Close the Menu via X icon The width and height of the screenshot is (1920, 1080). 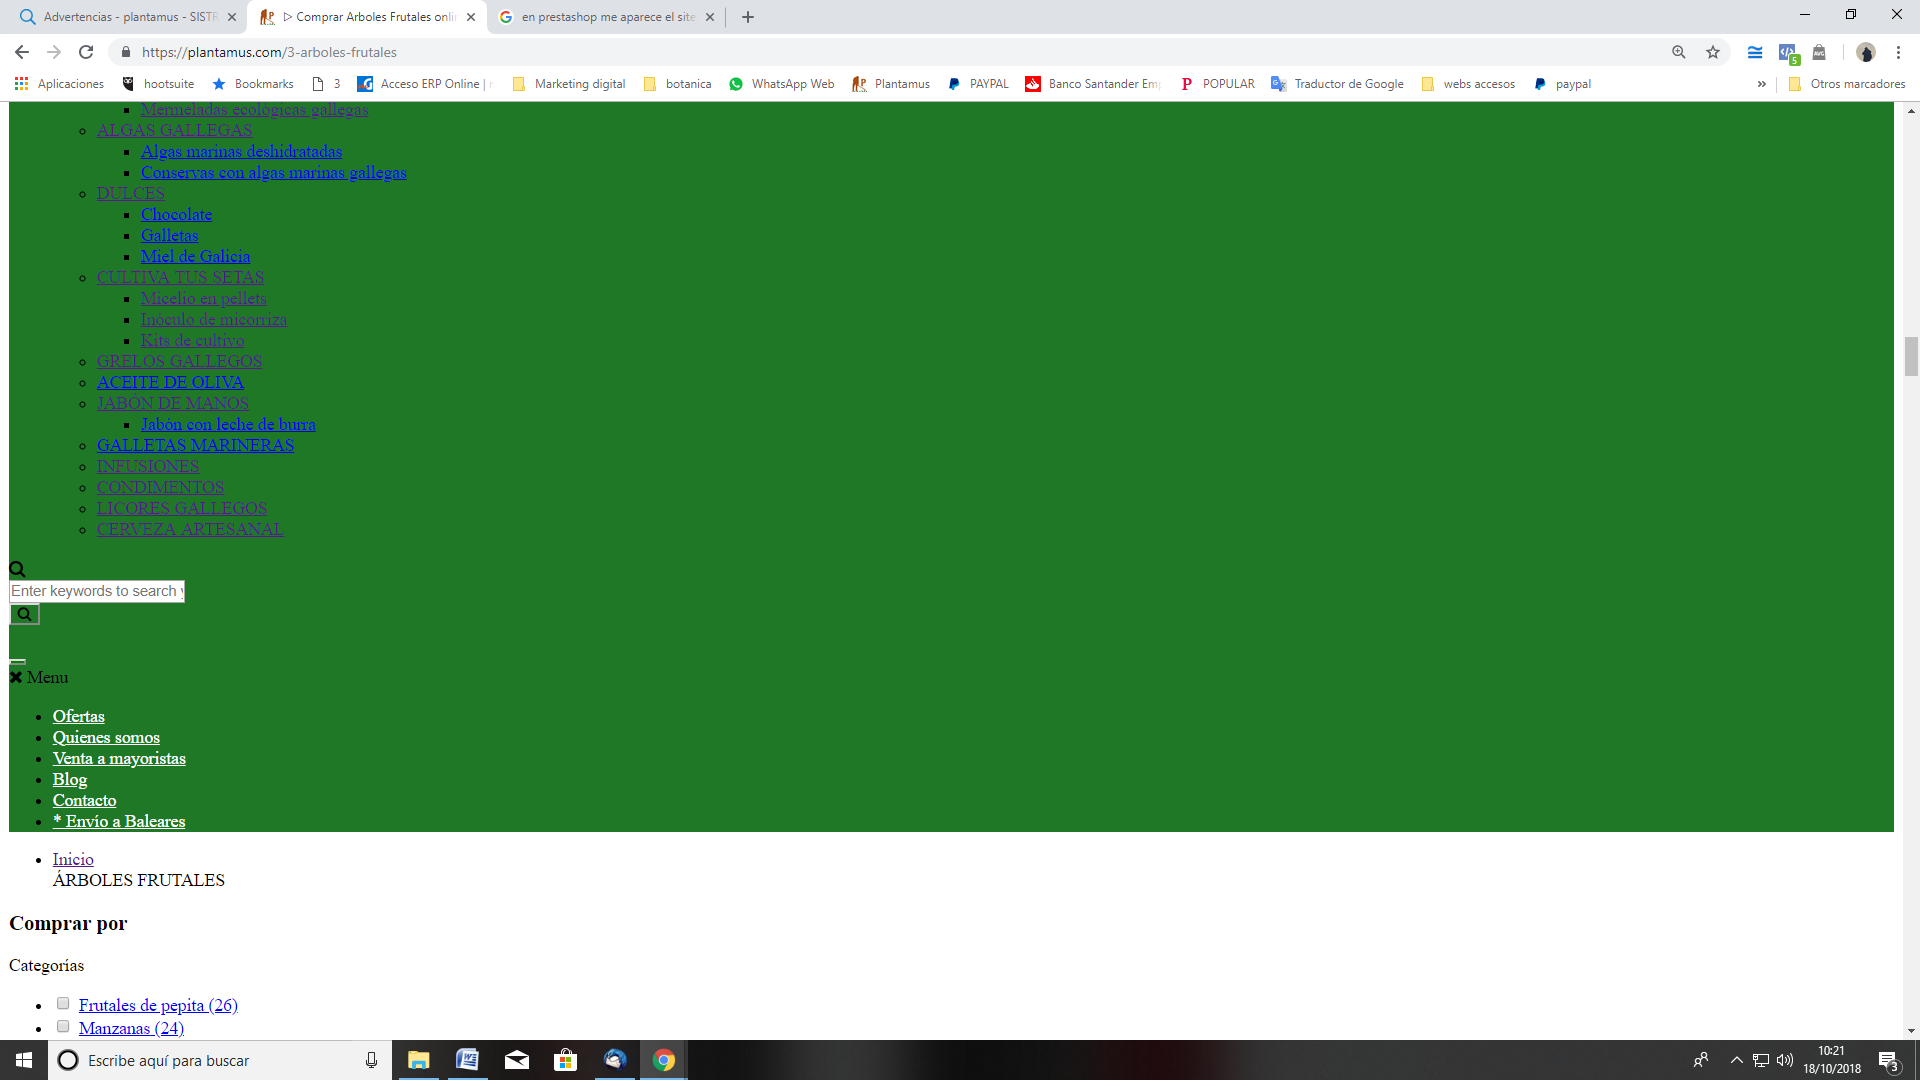pyautogui.click(x=16, y=678)
